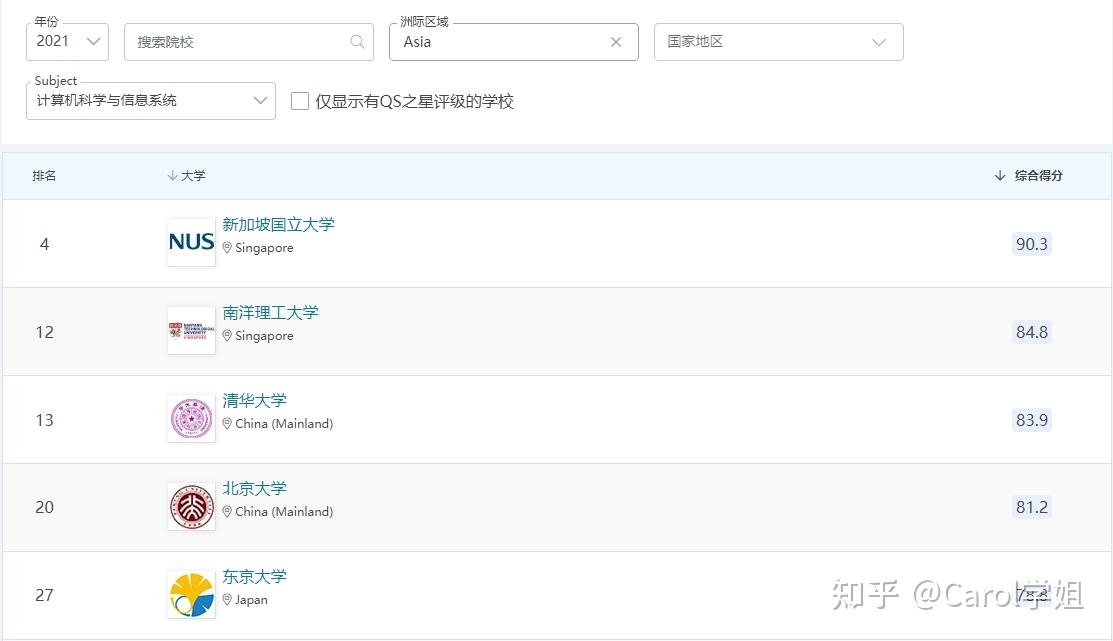Open the 2021 year dropdown
The width and height of the screenshot is (1113, 641).
coord(67,42)
